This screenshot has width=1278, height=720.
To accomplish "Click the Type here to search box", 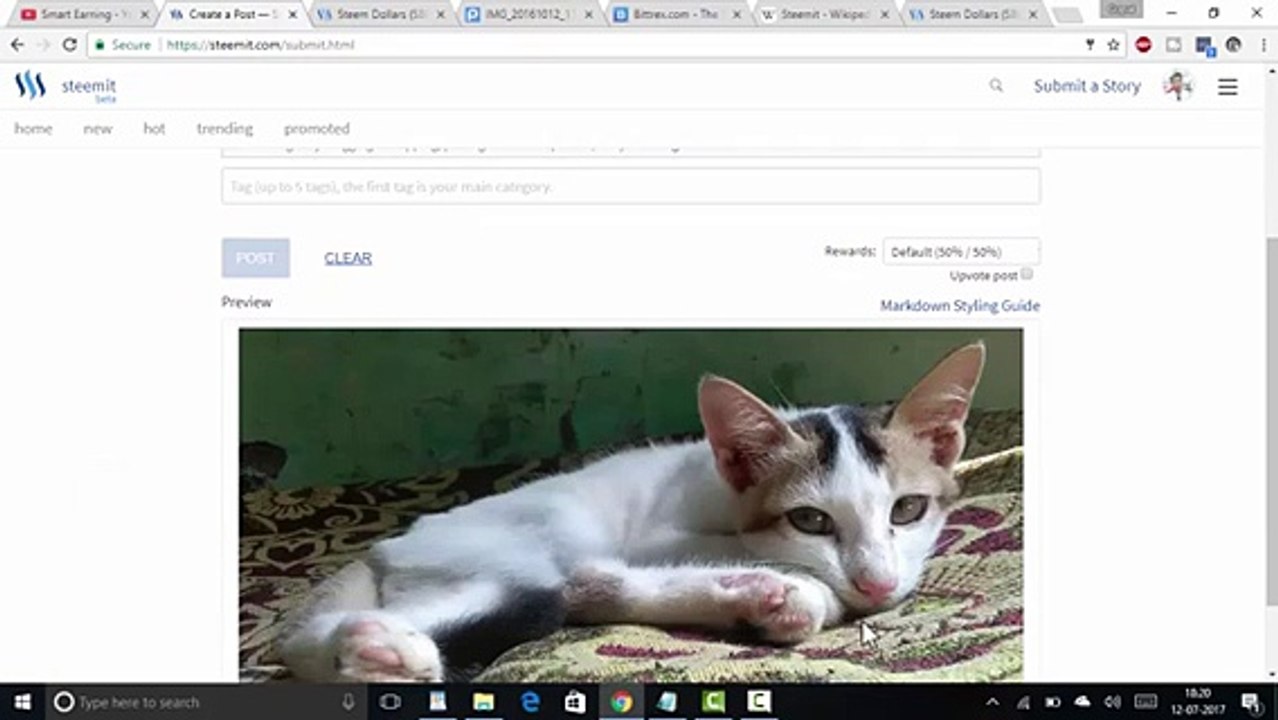I will 204,702.
